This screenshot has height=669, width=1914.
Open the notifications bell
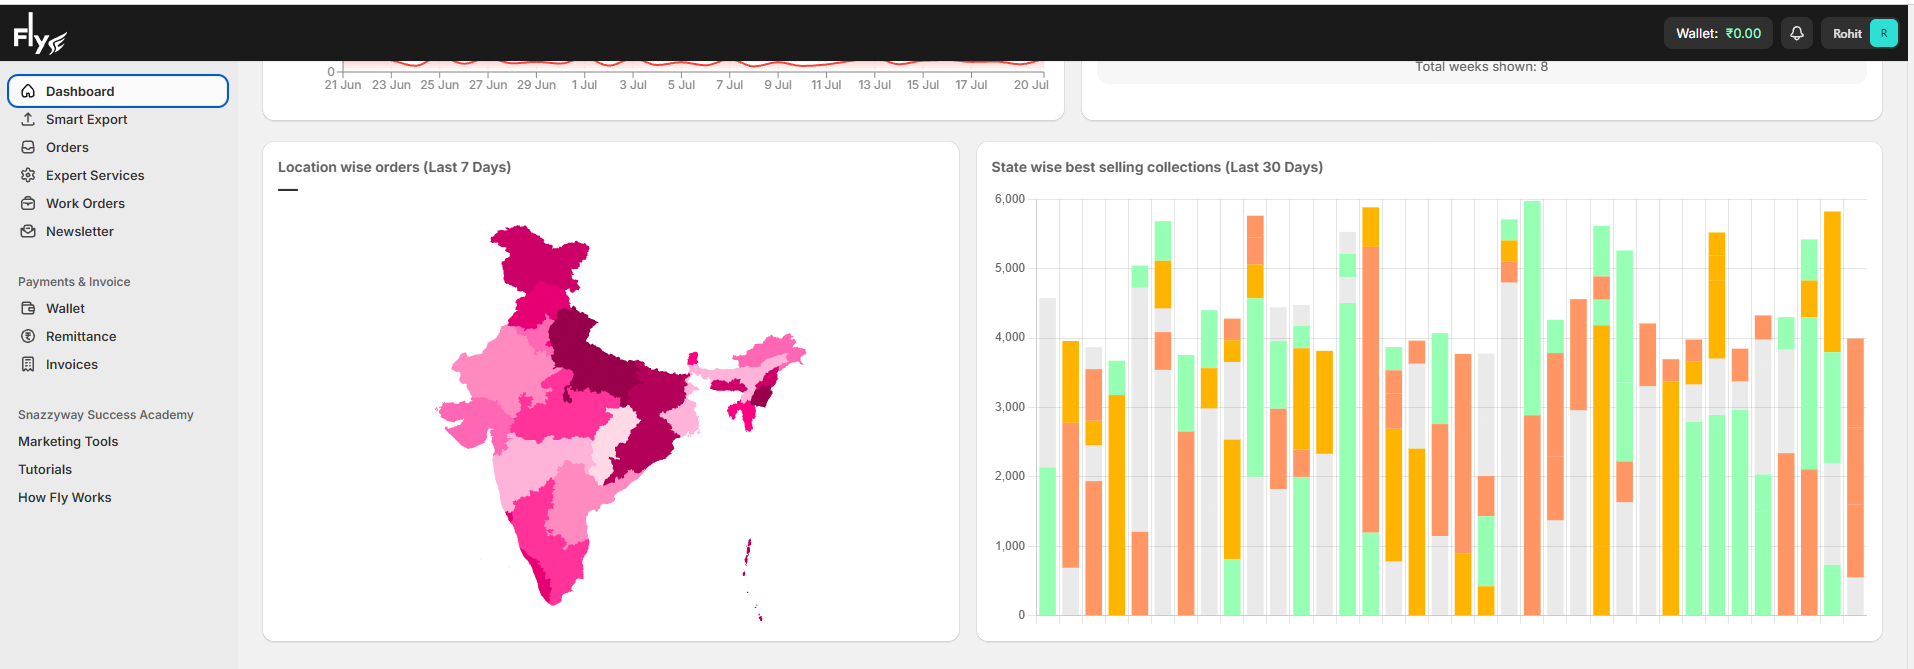click(x=1797, y=33)
